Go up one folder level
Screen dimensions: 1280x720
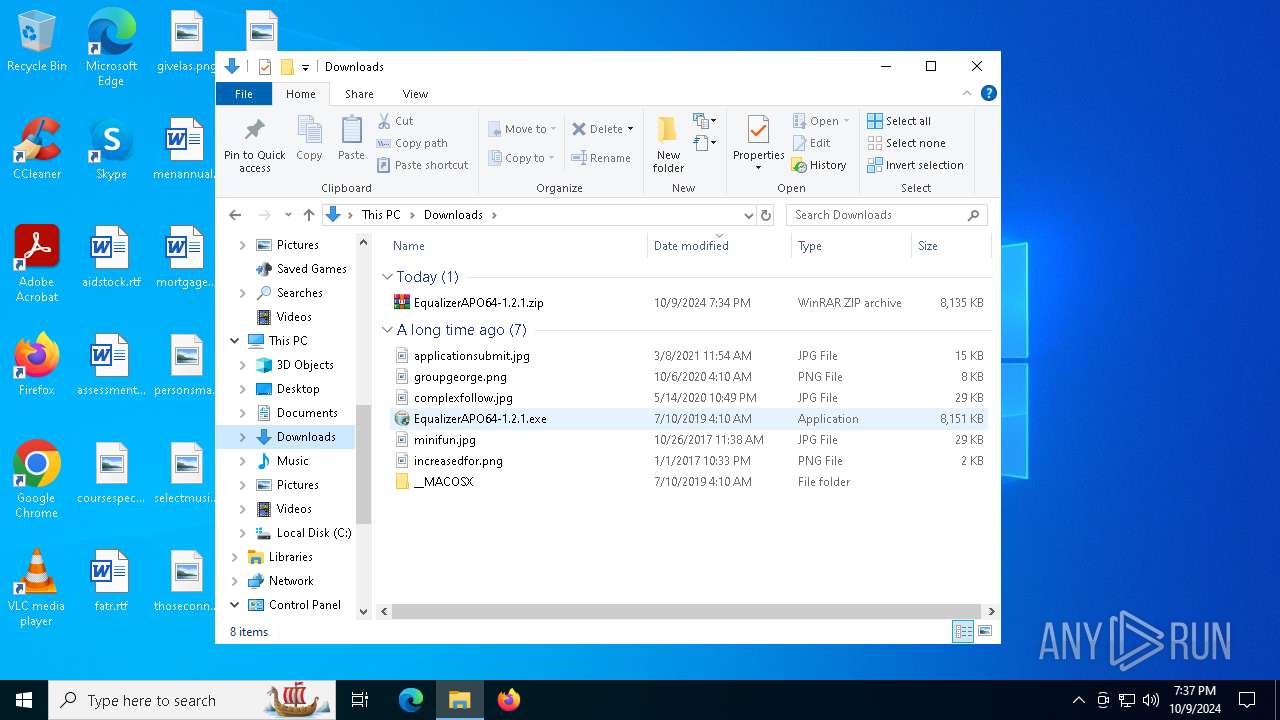point(309,215)
